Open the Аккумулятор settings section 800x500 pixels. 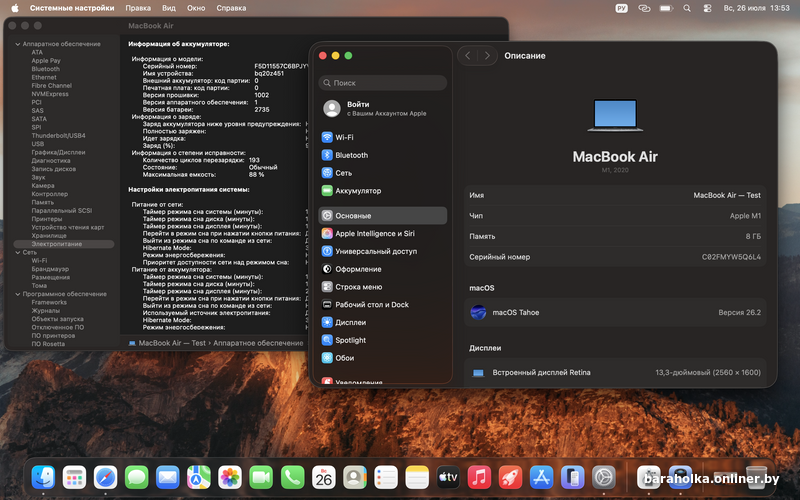click(383, 191)
